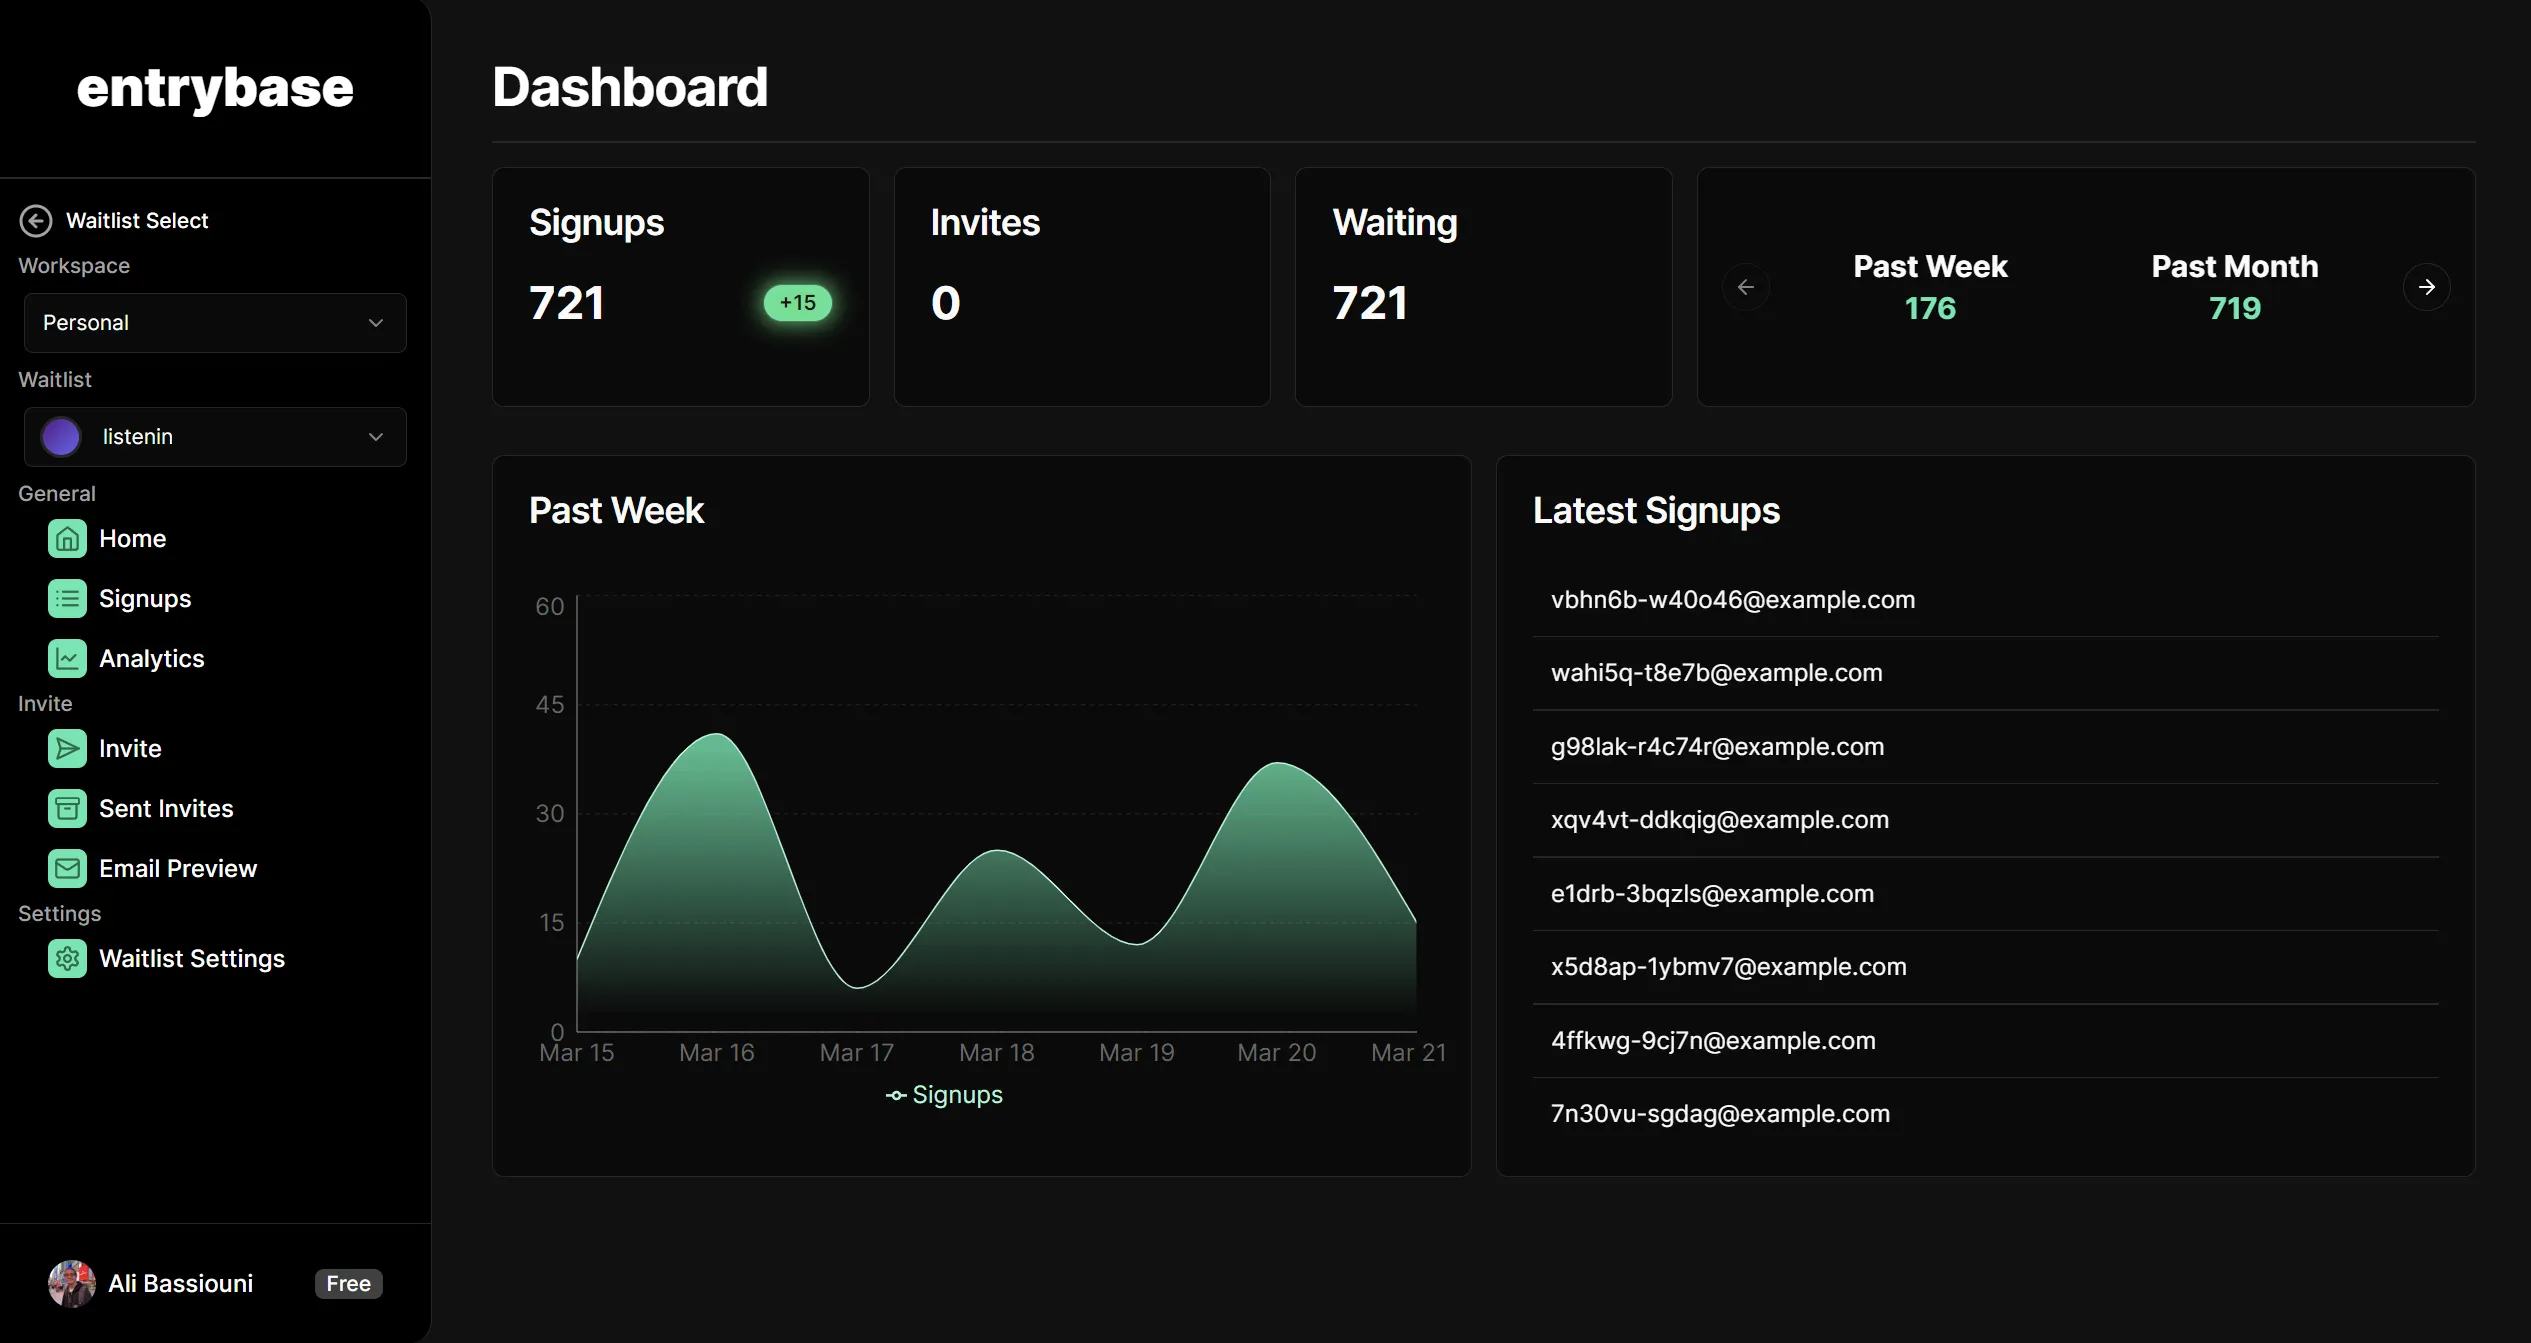This screenshot has width=2531, height=1343.
Task: Click the Home house icon
Action: point(67,539)
